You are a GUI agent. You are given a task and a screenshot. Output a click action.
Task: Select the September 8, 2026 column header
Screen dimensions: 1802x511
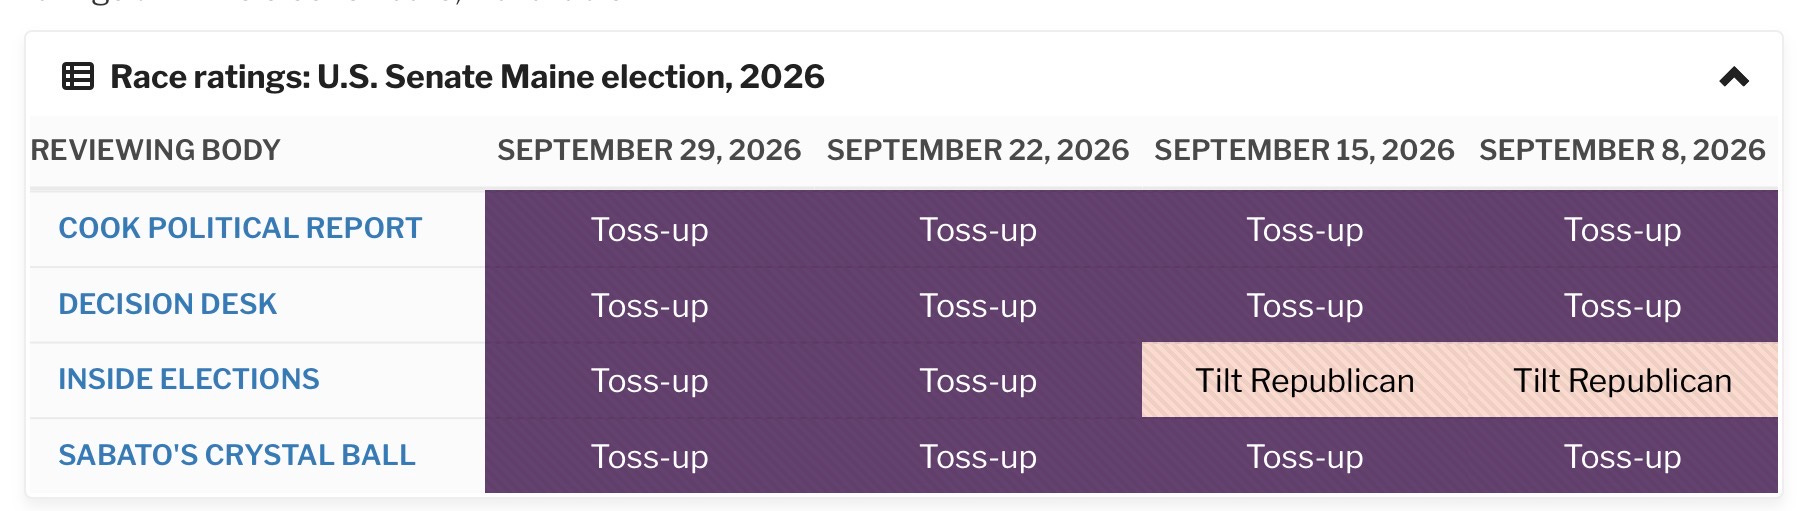[1622, 150]
